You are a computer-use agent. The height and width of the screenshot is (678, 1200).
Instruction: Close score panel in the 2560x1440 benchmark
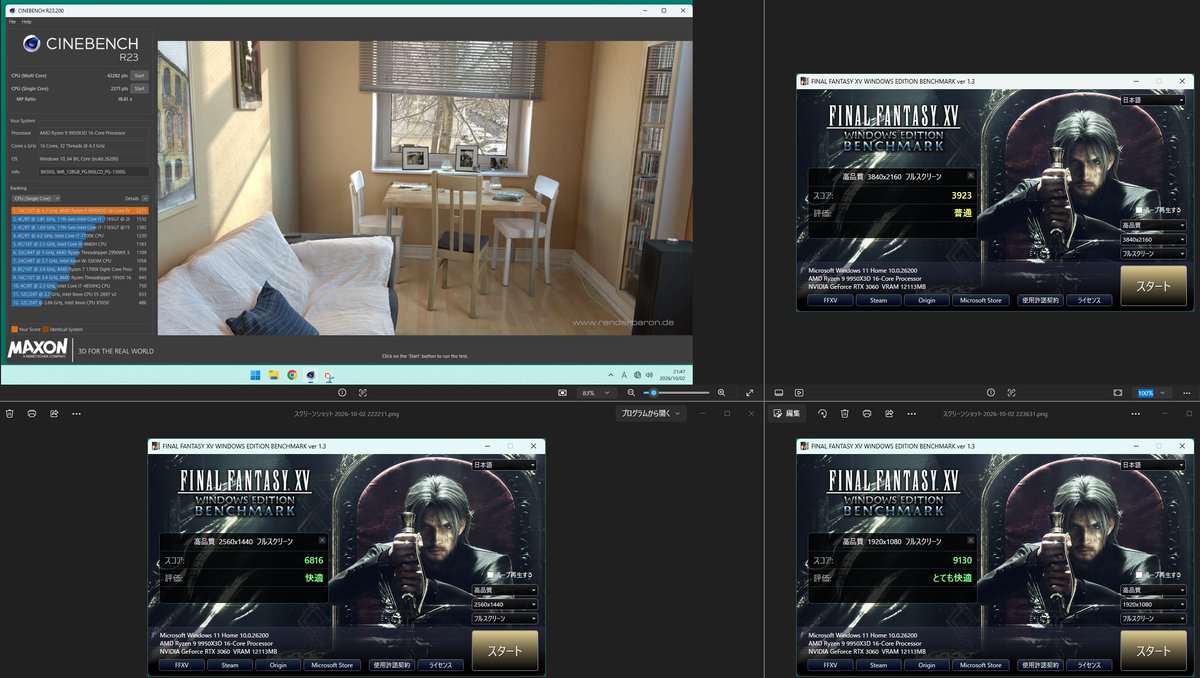coord(322,540)
